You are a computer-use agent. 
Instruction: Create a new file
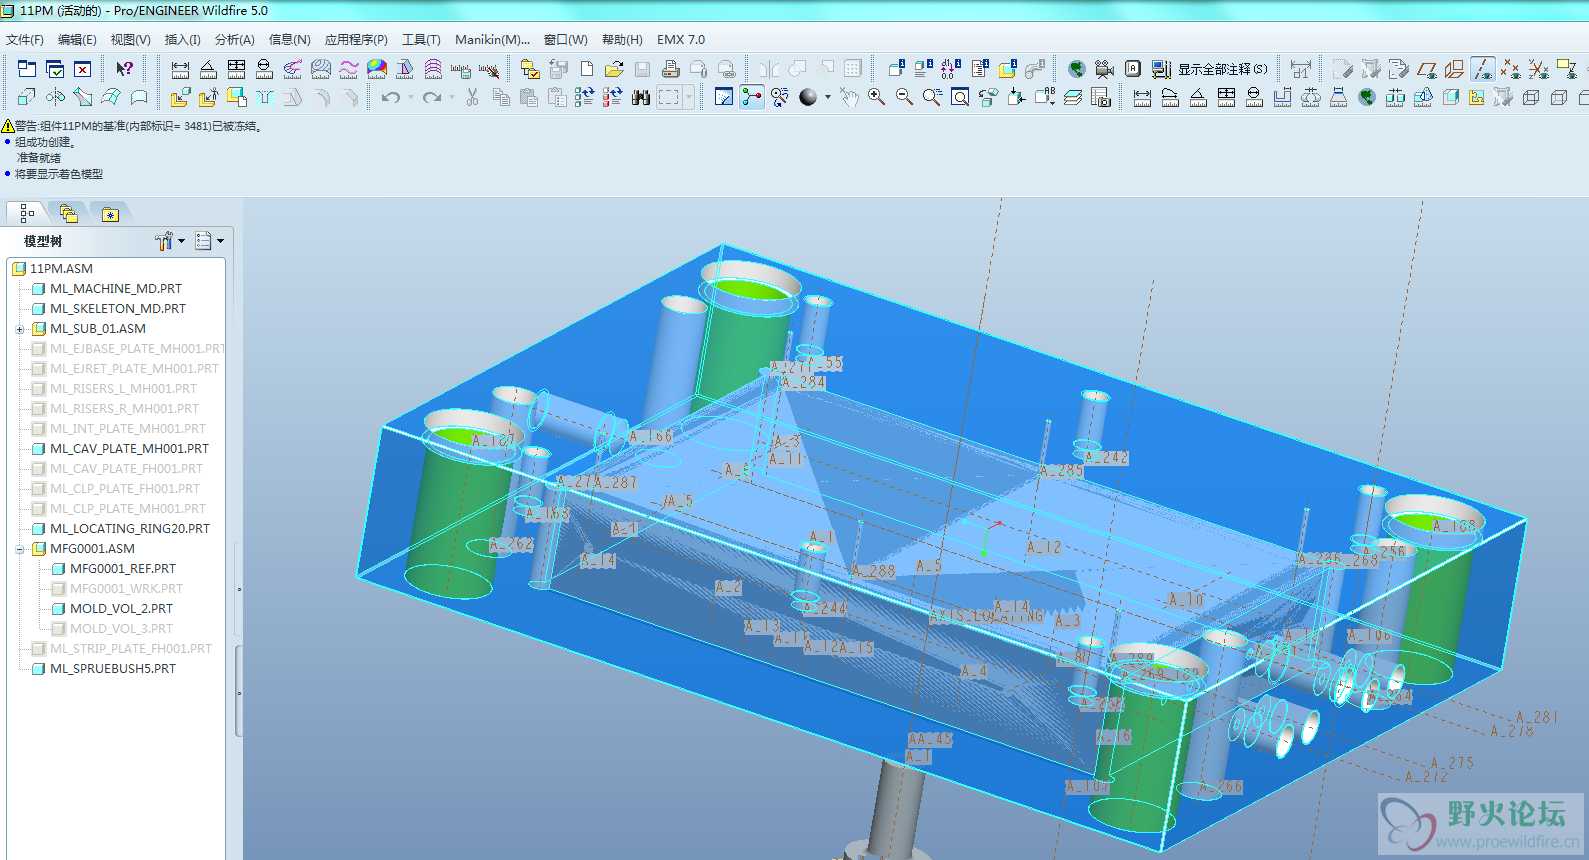point(587,69)
